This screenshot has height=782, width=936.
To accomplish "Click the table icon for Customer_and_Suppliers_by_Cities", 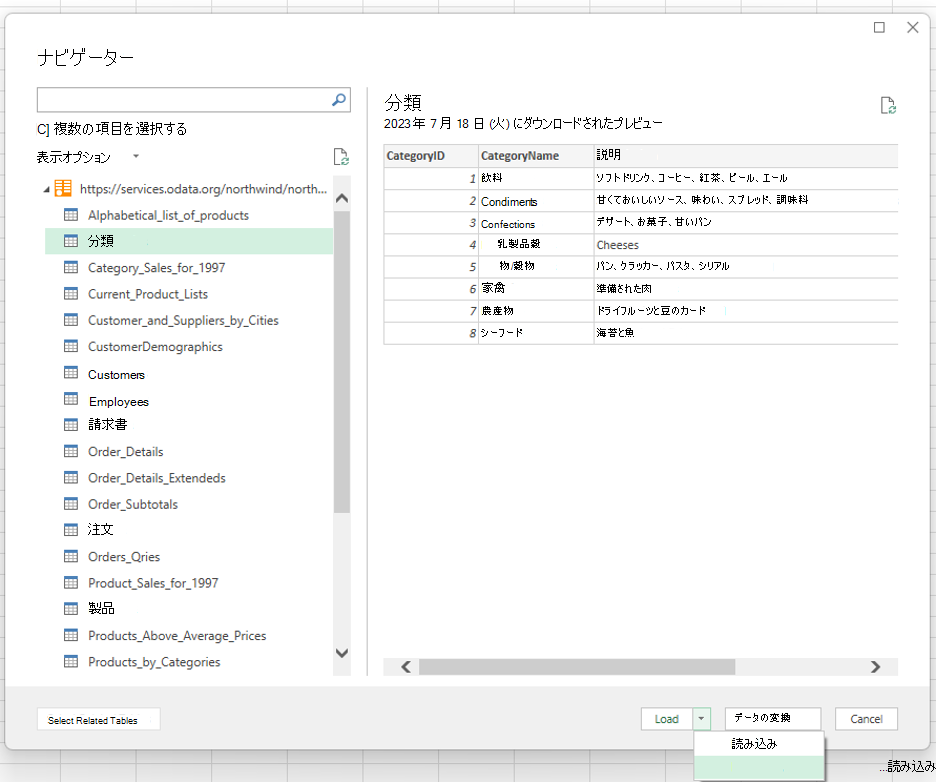I will (x=71, y=320).
